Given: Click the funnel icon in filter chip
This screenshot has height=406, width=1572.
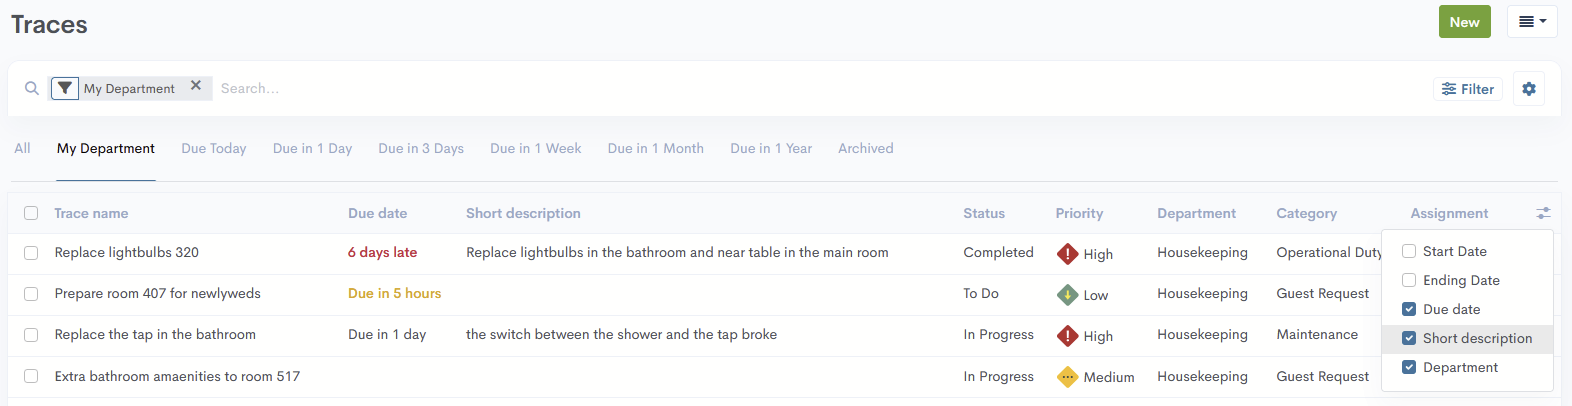Looking at the screenshot, I should tap(65, 88).
